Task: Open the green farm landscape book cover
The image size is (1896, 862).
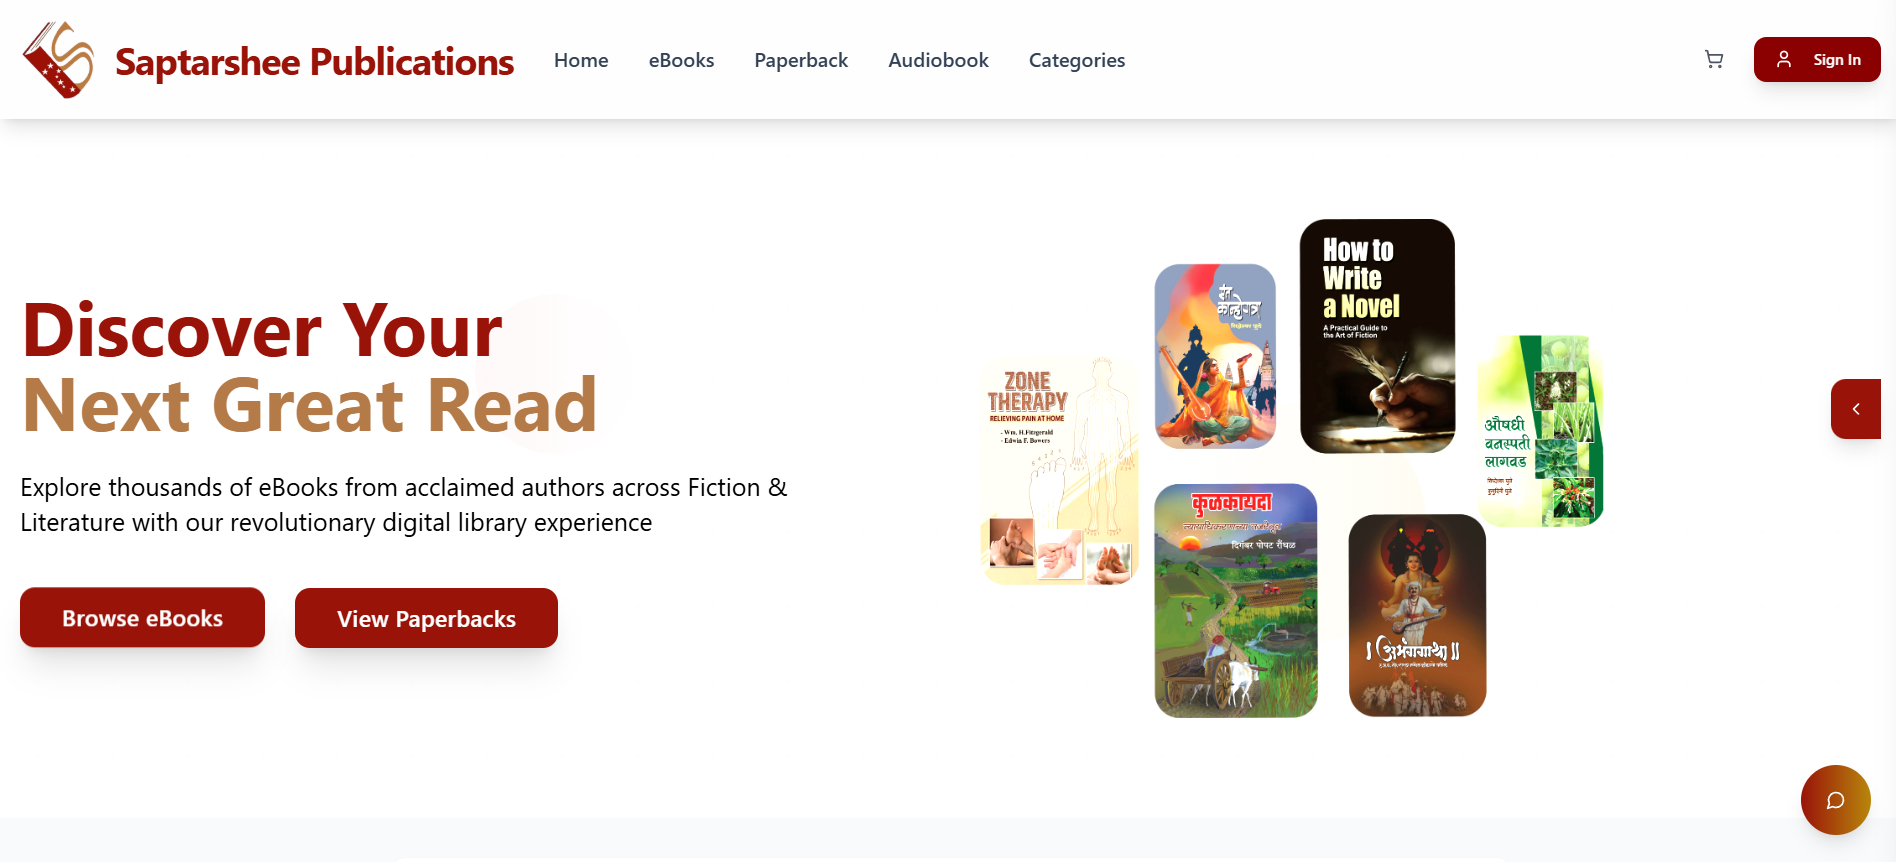Action: click(1236, 600)
